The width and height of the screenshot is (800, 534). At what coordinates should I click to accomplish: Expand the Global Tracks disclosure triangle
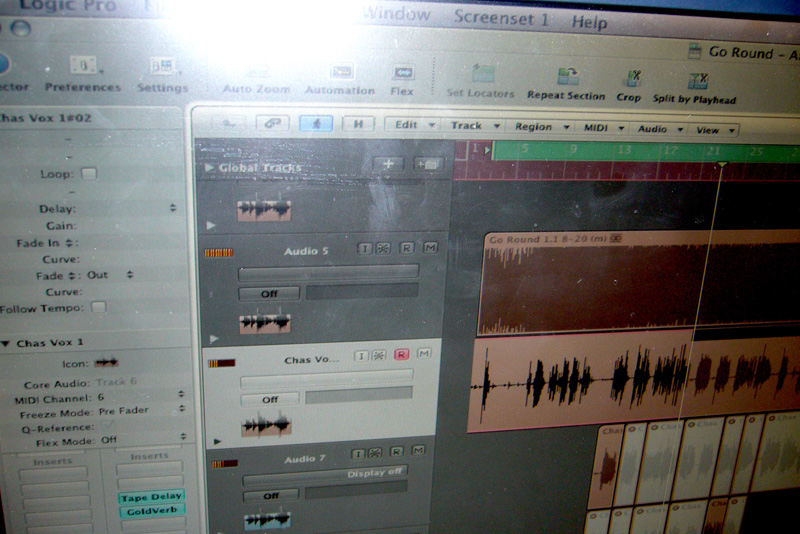pyautogui.click(x=209, y=168)
